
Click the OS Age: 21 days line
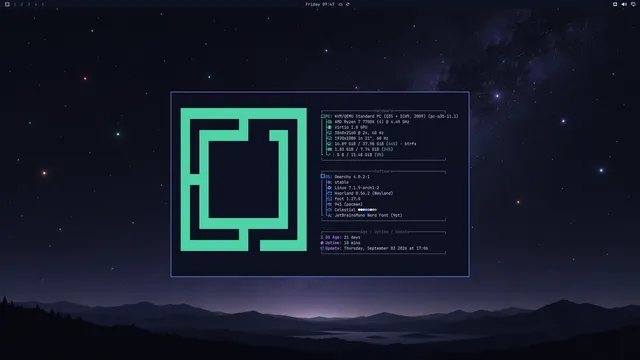(x=340, y=237)
